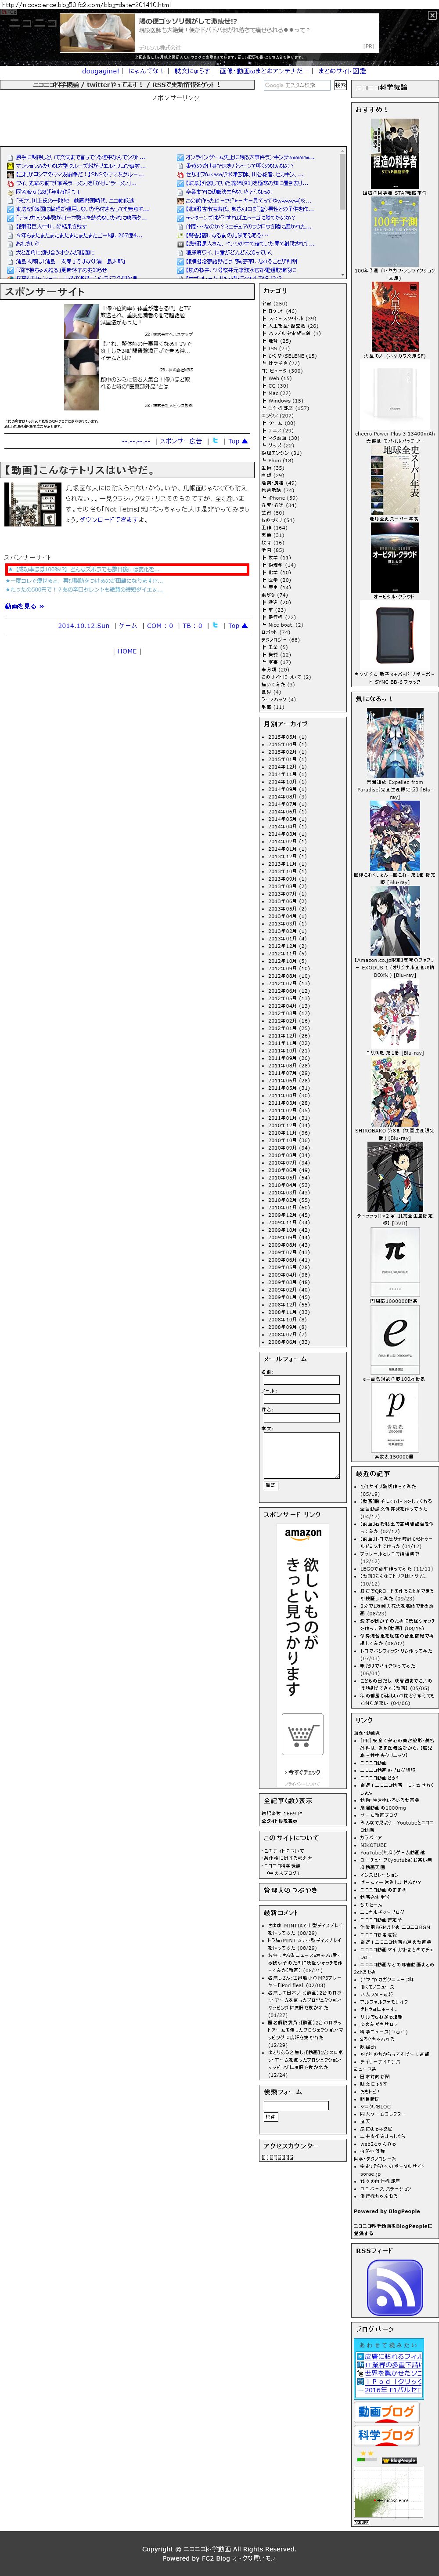Focus the Google custom search box
439x2576 pixels.
pos(296,85)
